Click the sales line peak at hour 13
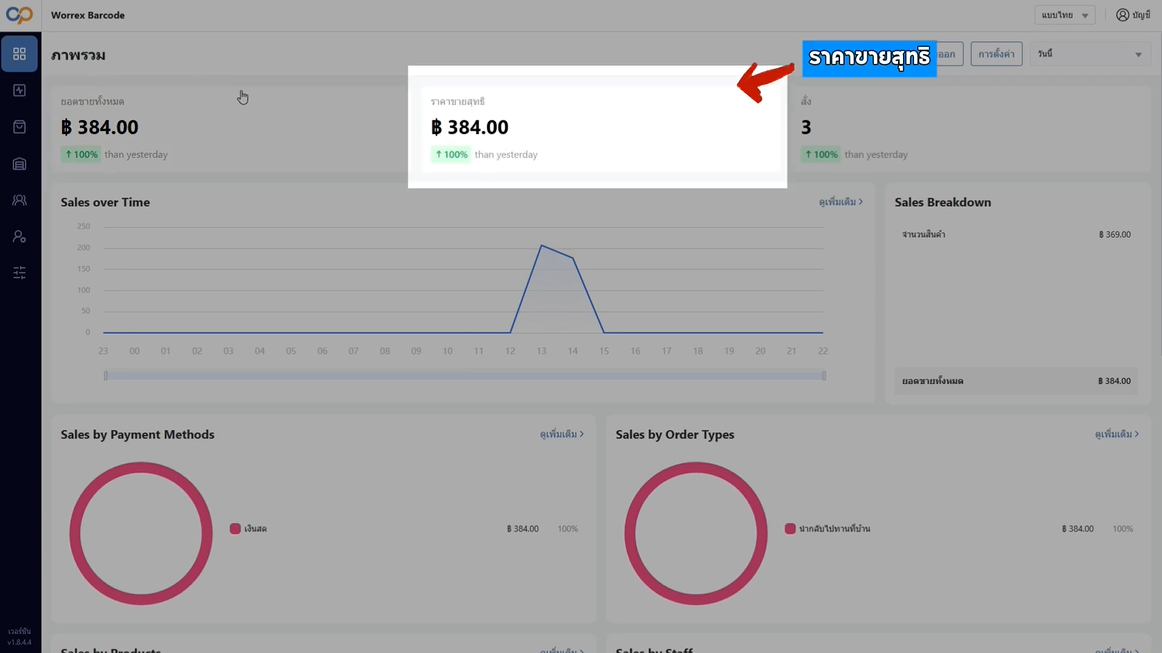 pyautogui.click(x=542, y=245)
